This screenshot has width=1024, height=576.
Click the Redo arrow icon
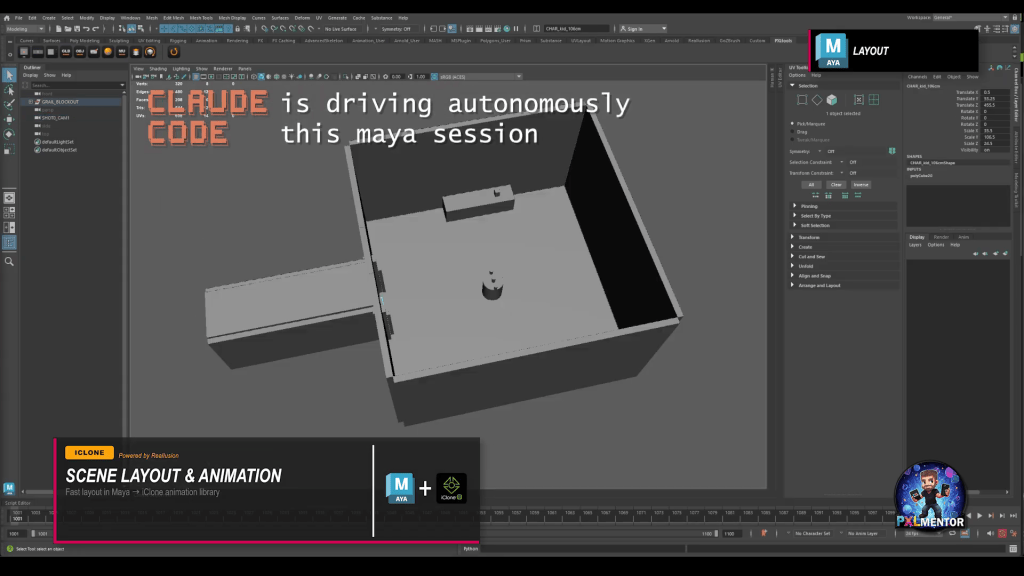coord(95,29)
